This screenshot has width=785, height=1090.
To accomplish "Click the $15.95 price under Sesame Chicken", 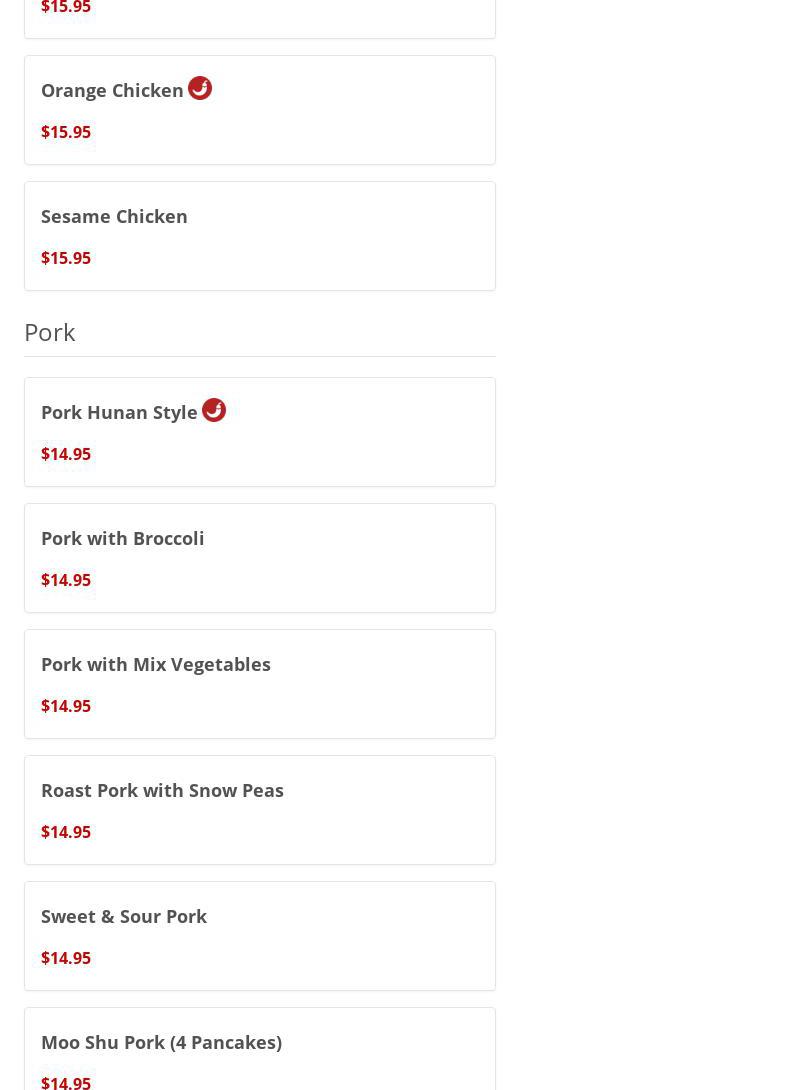I will (x=66, y=258).
